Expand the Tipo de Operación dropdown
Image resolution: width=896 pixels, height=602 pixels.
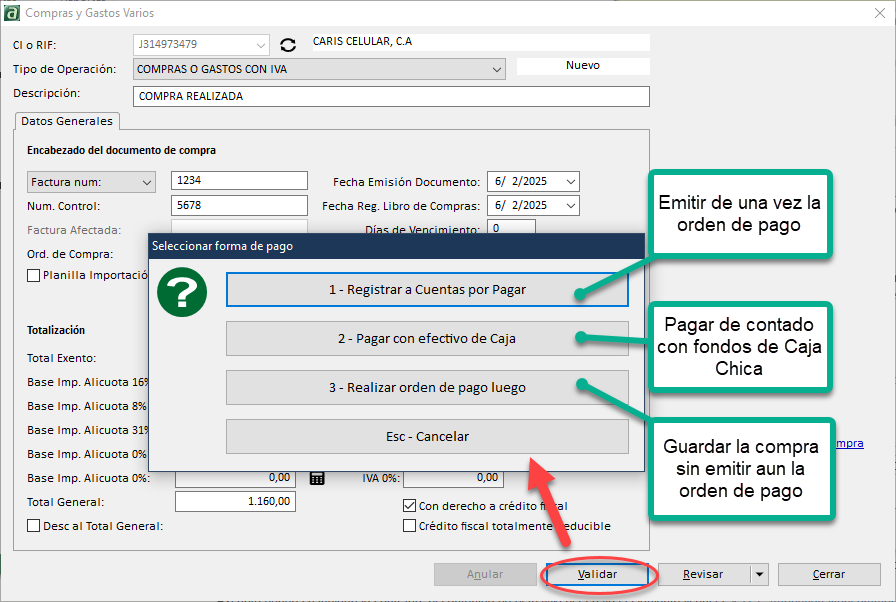click(x=497, y=70)
